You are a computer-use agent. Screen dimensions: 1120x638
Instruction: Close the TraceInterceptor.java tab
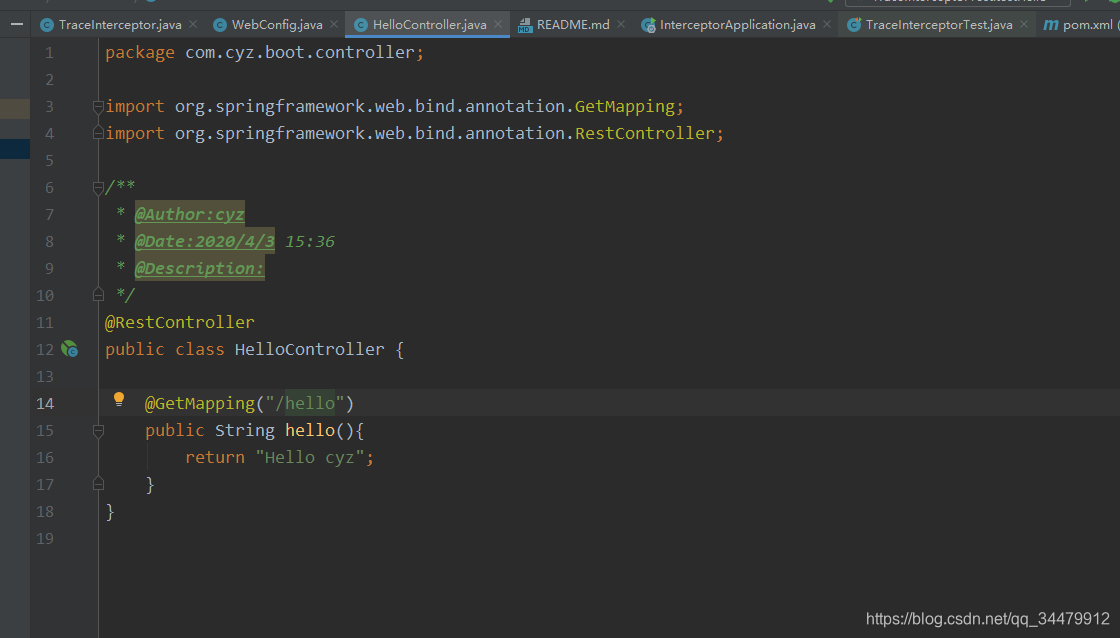click(193, 24)
